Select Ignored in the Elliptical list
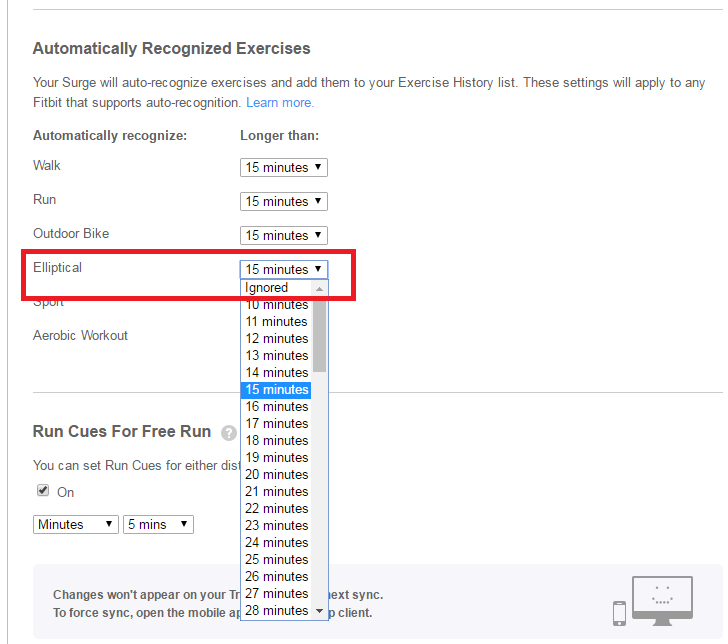This screenshot has width=728, height=644. 277,287
